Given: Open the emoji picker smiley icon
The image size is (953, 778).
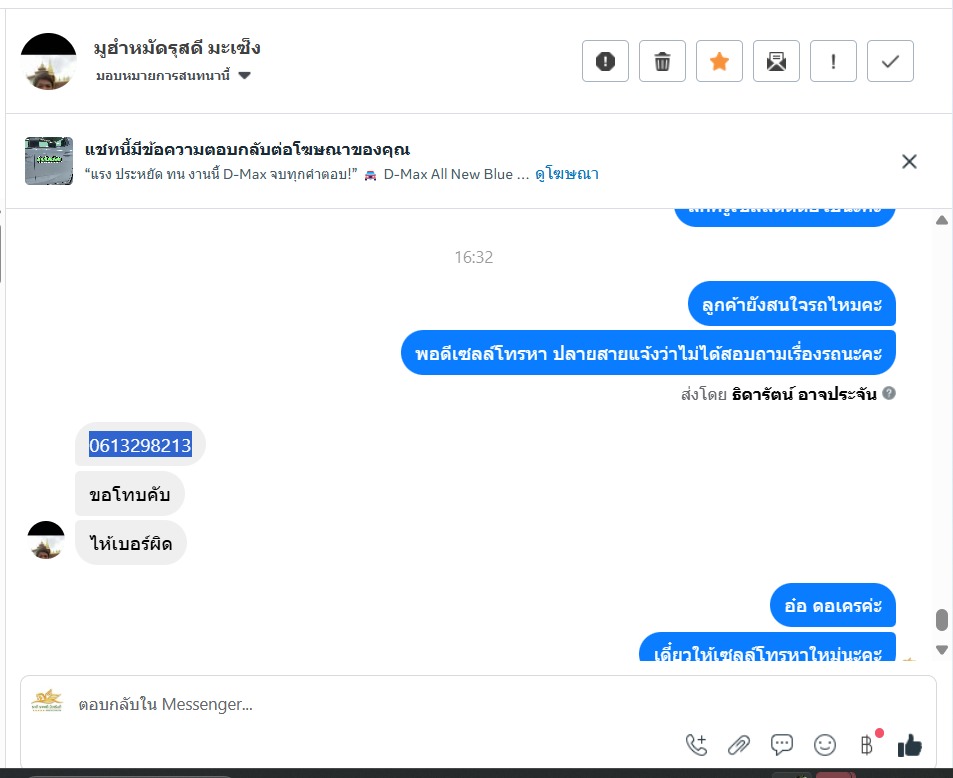Looking at the screenshot, I should coord(825,745).
